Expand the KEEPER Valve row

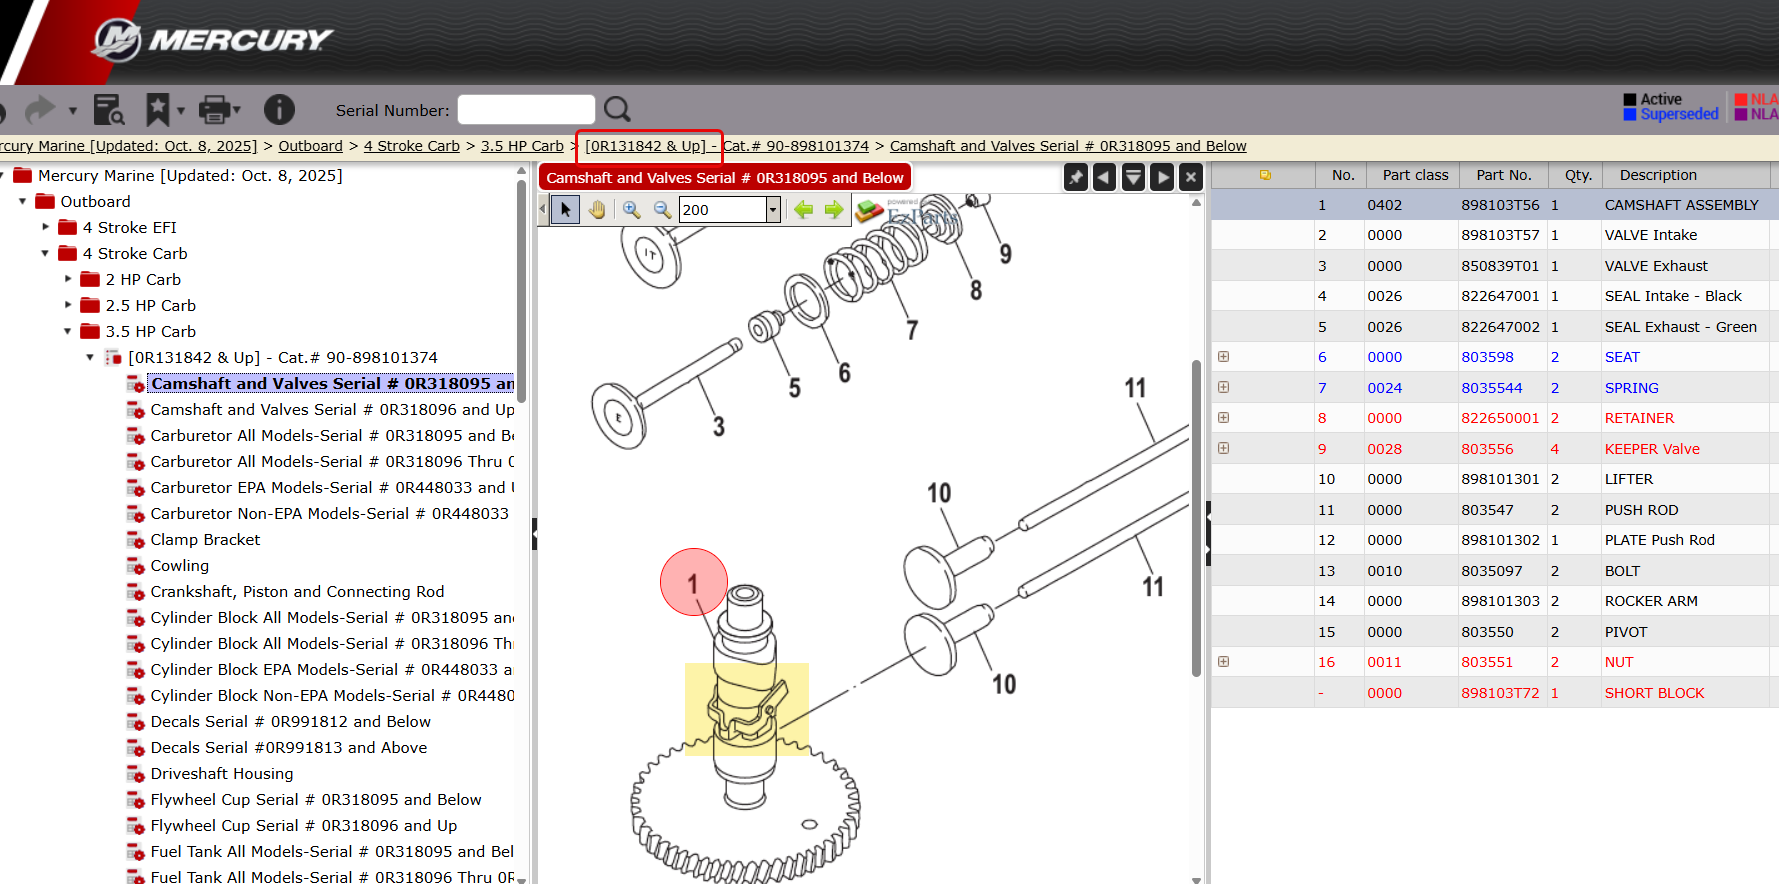pos(1223,448)
